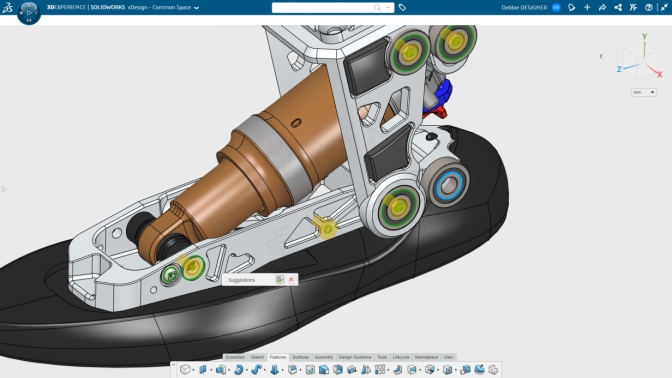Viewport: 672px width, 378px height.
Task: Expand the search field options arrow
Action: (388, 7)
